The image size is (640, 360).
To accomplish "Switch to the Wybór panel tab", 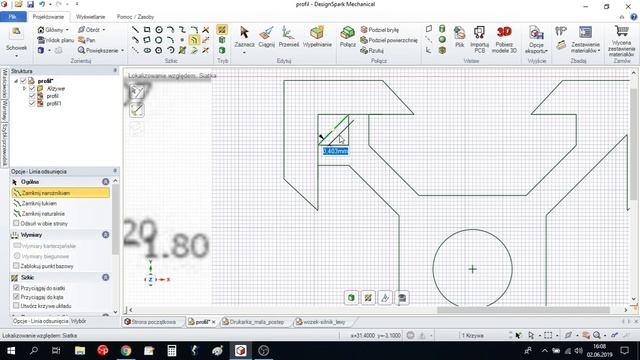I will (x=78, y=321).
